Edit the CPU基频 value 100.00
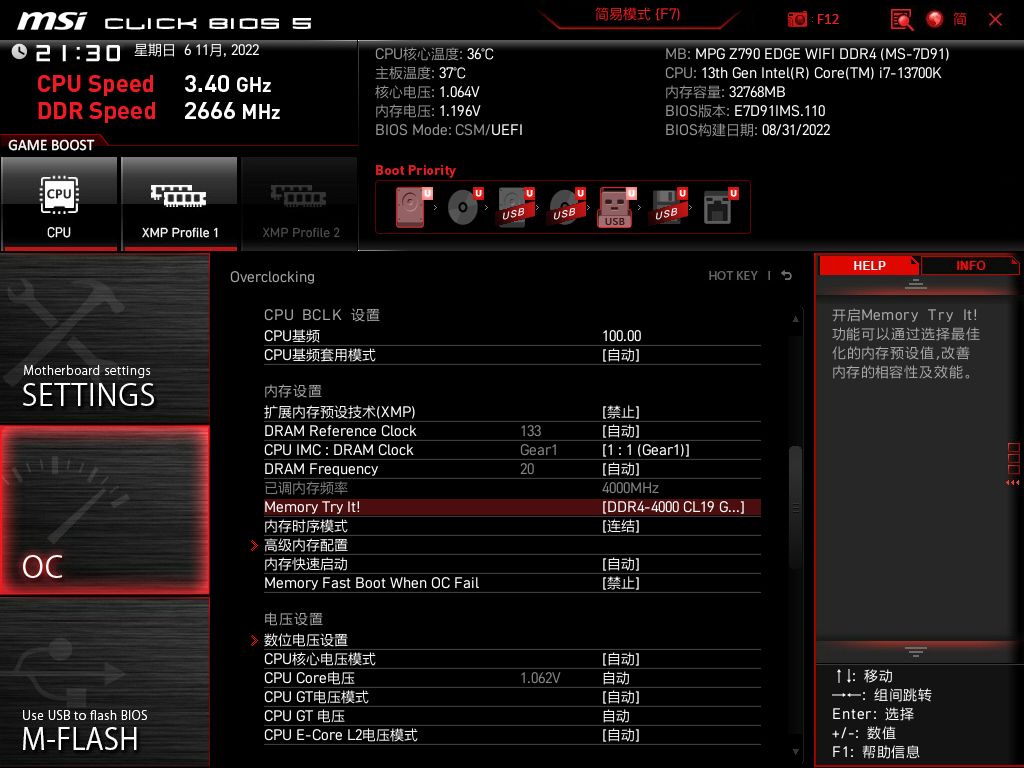Screen dimensions: 1024x768 coord(621,336)
